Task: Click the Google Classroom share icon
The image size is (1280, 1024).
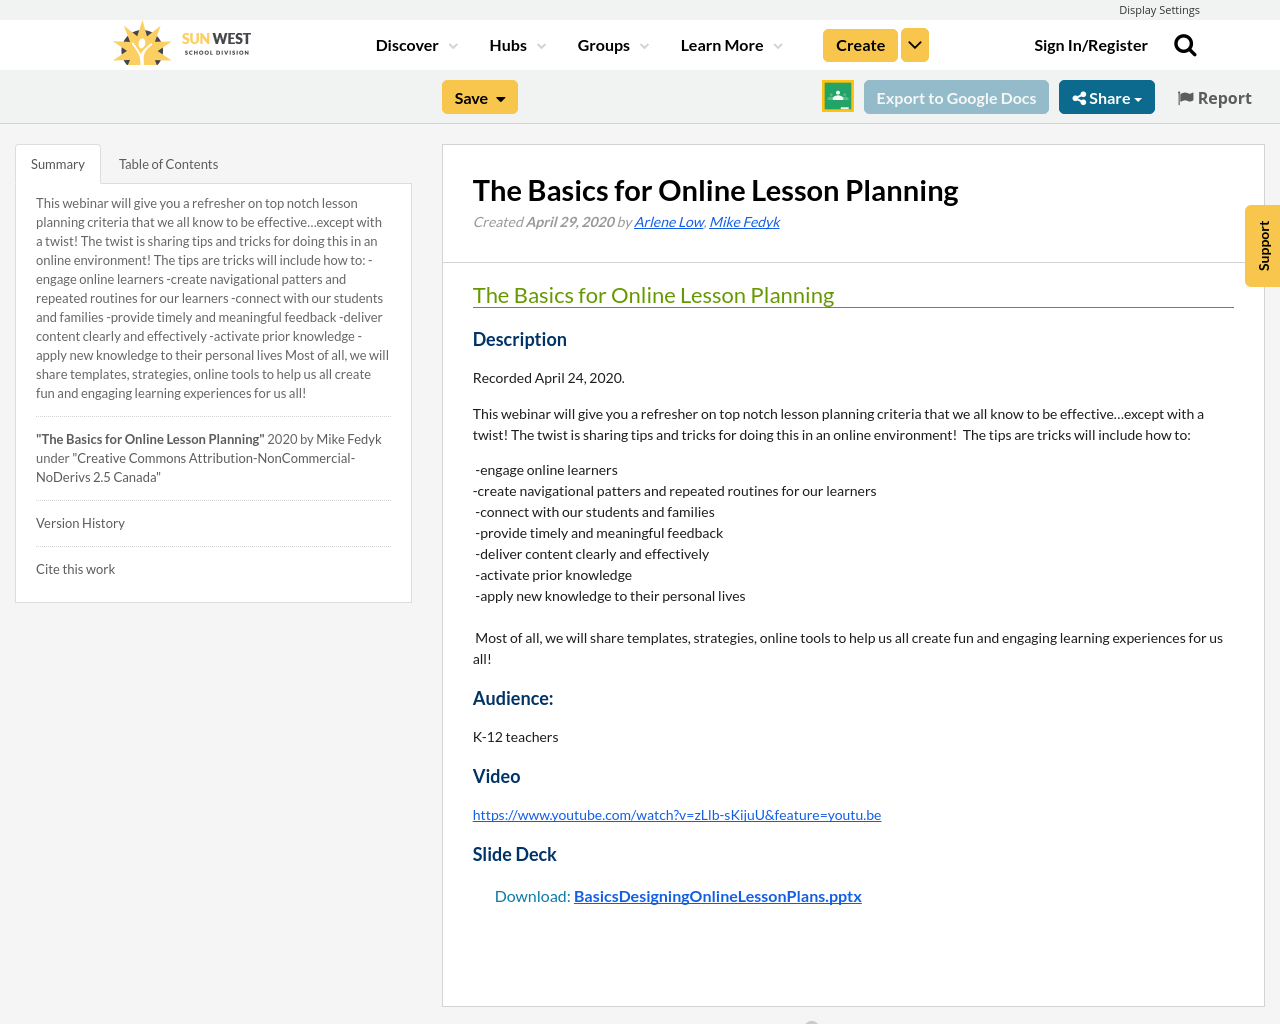Action: (838, 95)
